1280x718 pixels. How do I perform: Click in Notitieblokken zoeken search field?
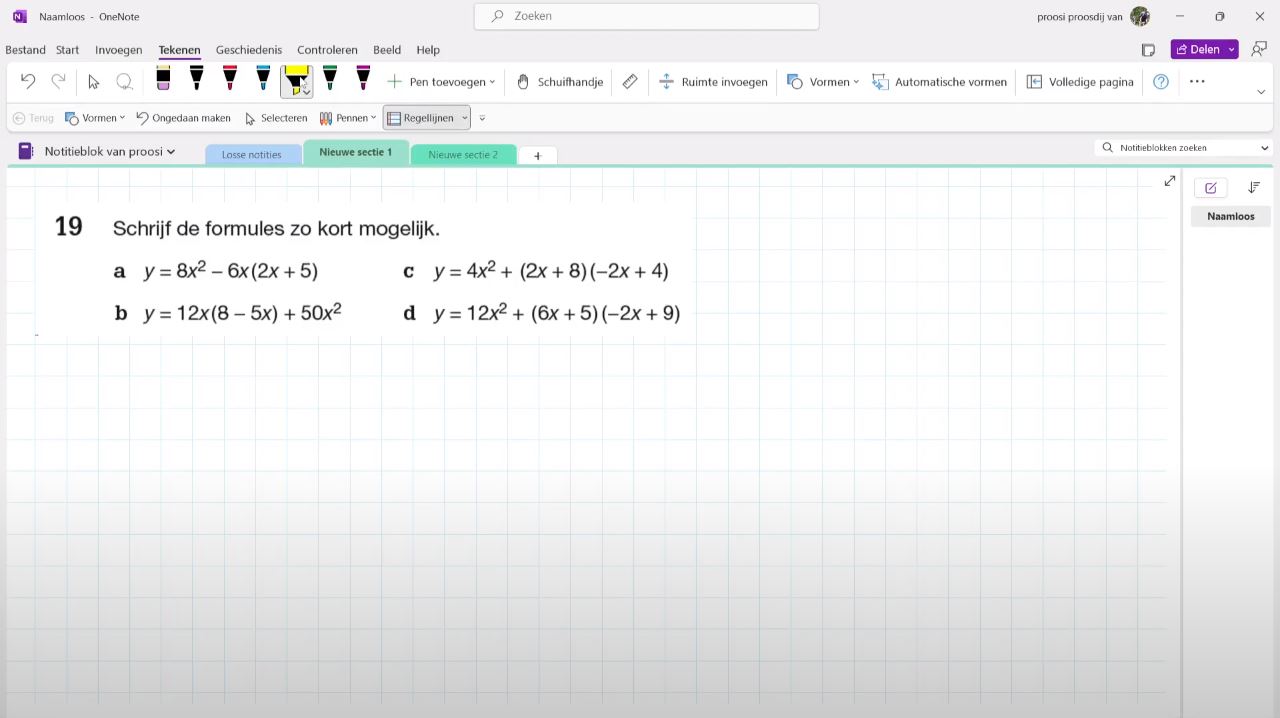1175,147
